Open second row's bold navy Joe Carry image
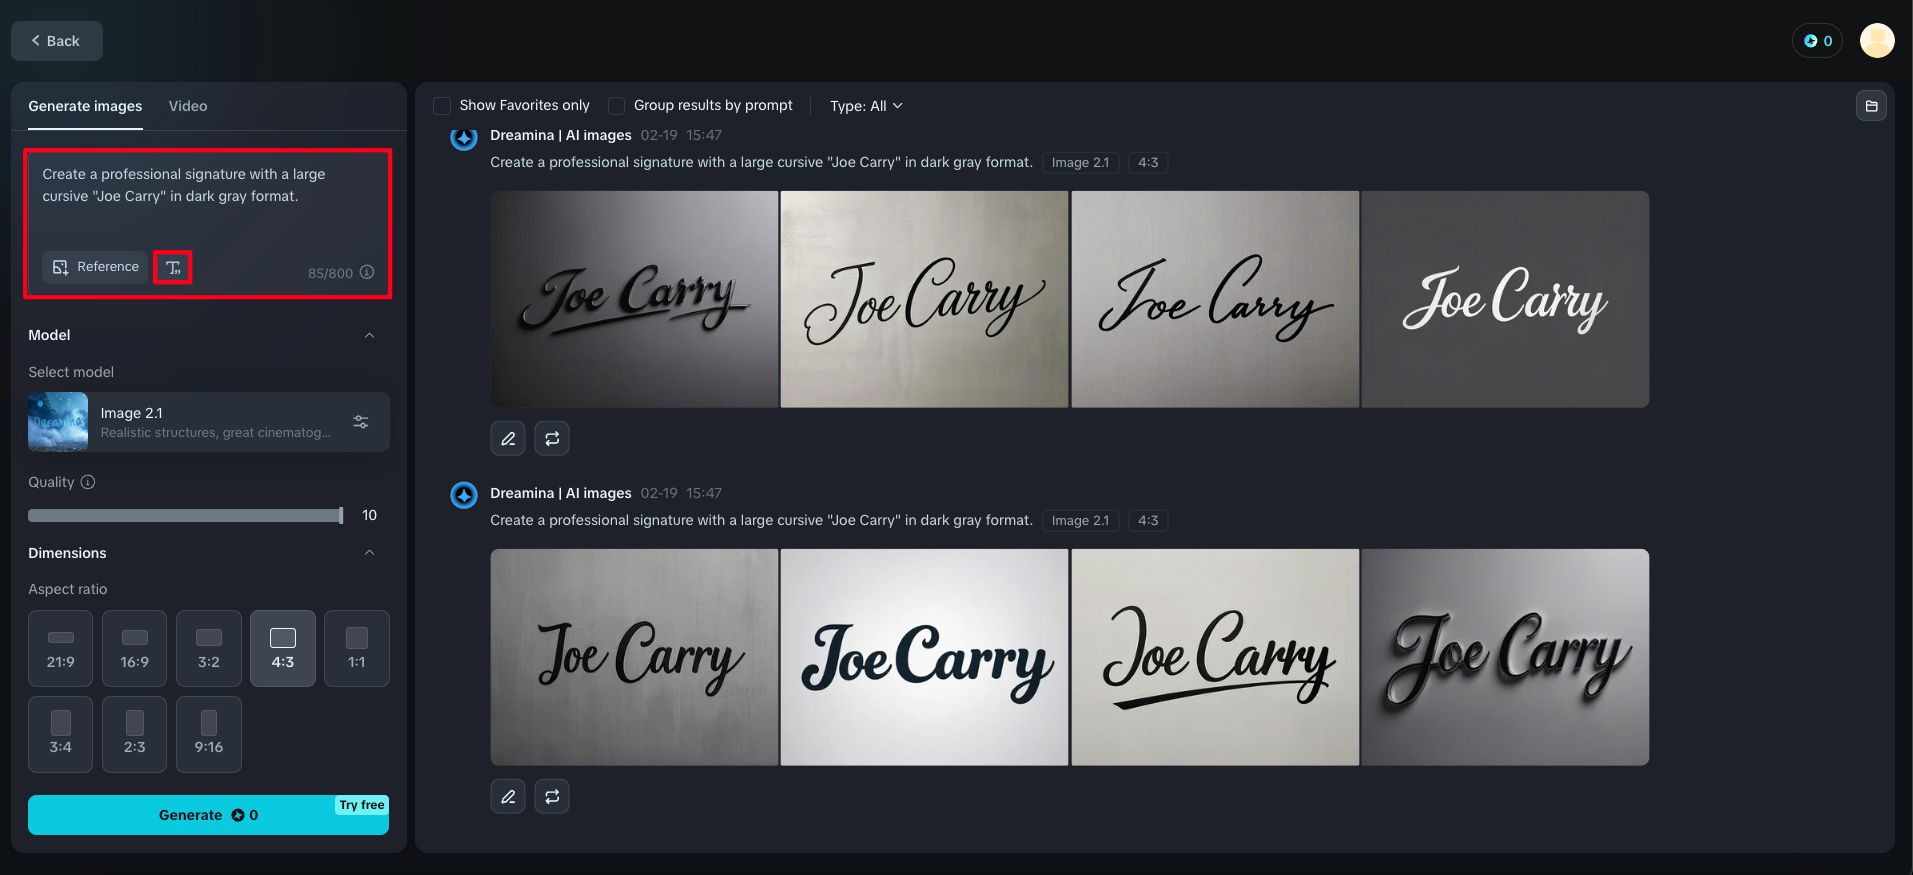1913x875 pixels. tap(924, 657)
